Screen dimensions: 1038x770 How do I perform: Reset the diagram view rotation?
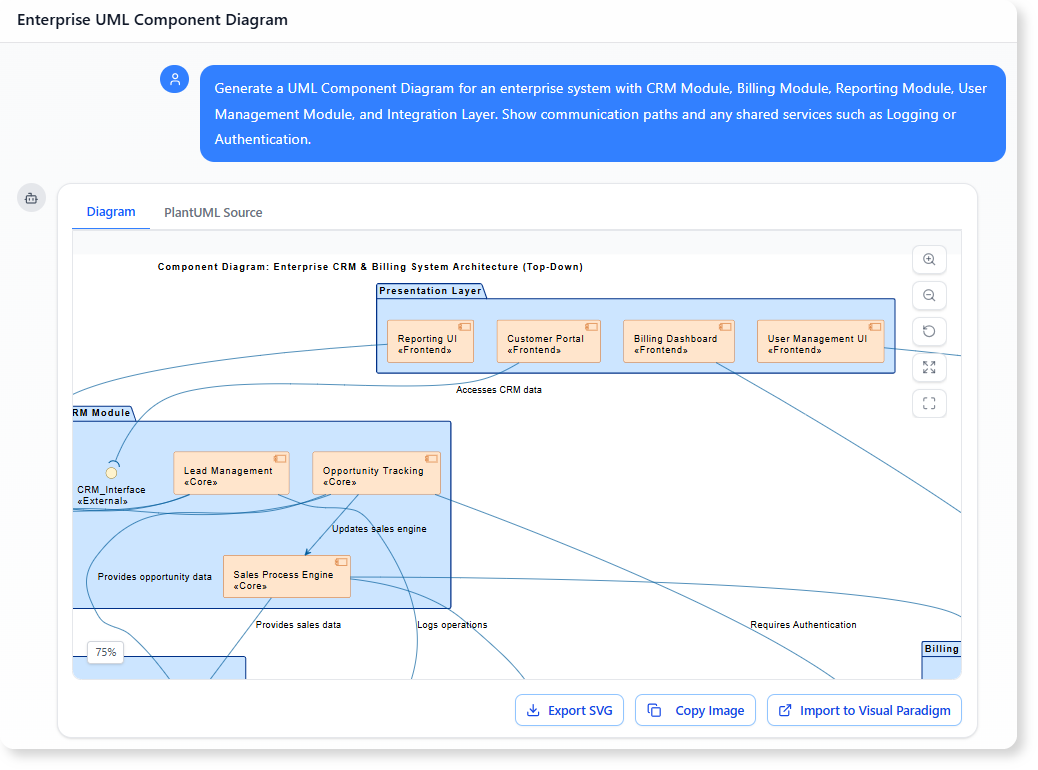[929, 331]
